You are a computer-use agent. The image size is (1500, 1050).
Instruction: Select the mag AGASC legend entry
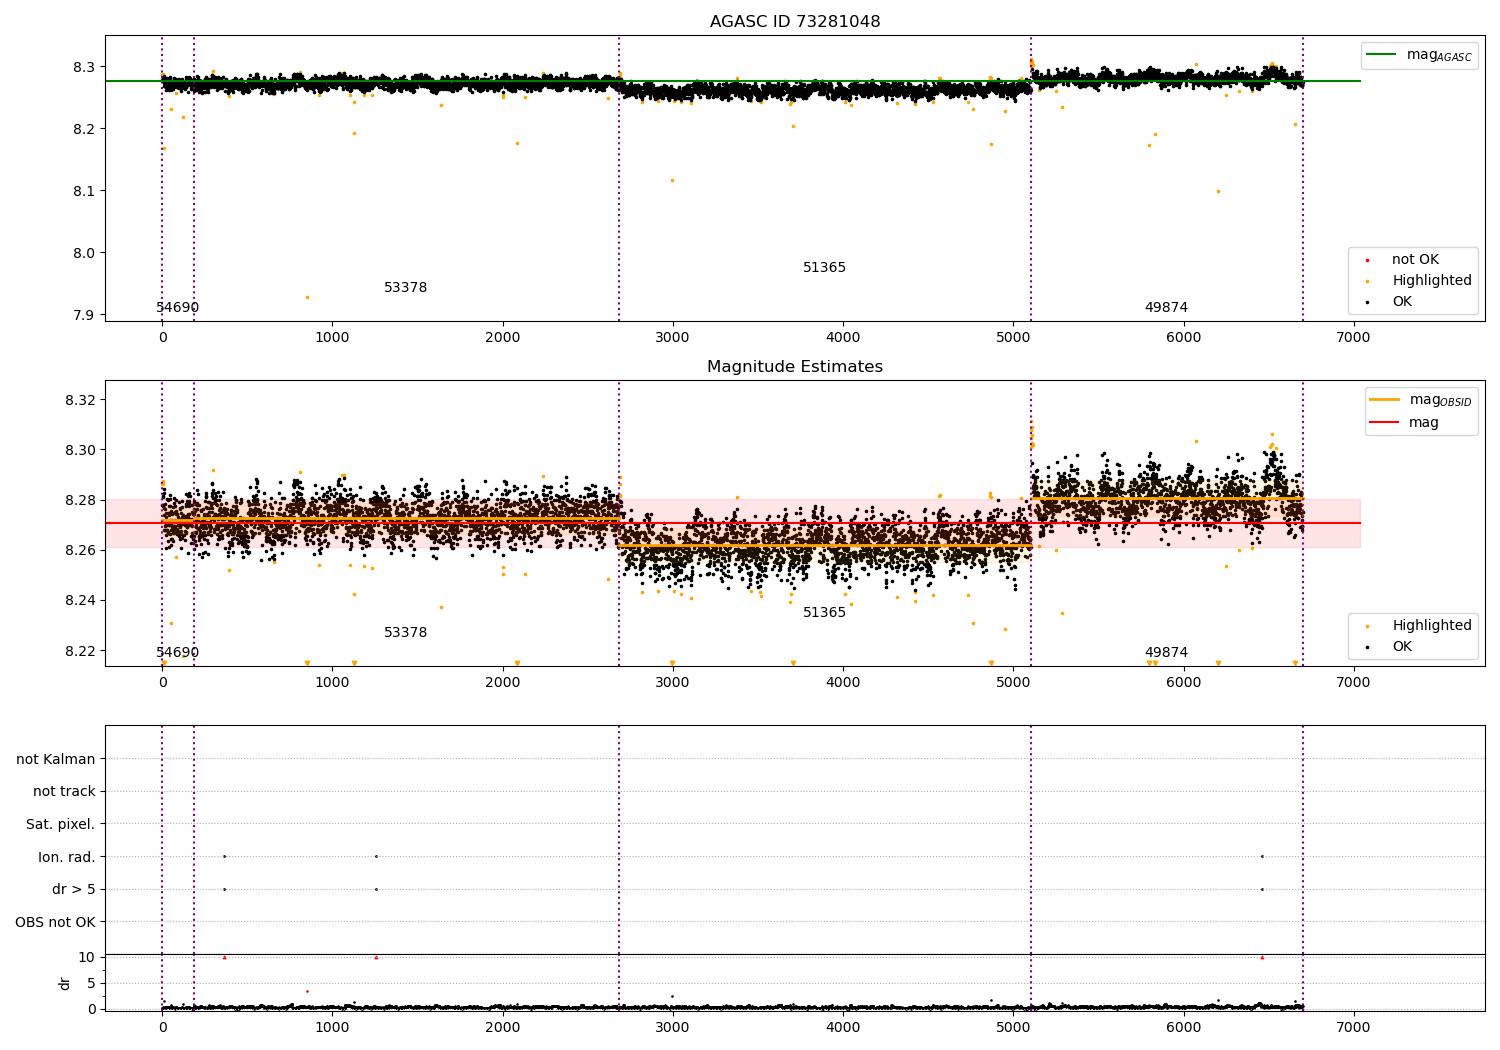point(1419,55)
